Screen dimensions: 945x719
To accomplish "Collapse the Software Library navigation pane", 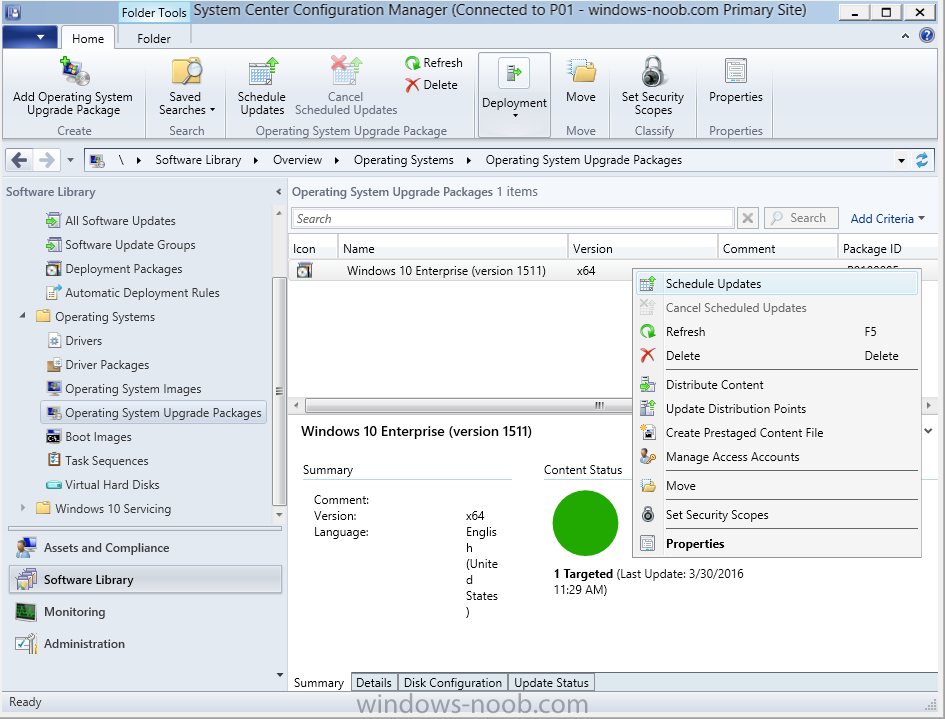I will click(x=278, y=192).
